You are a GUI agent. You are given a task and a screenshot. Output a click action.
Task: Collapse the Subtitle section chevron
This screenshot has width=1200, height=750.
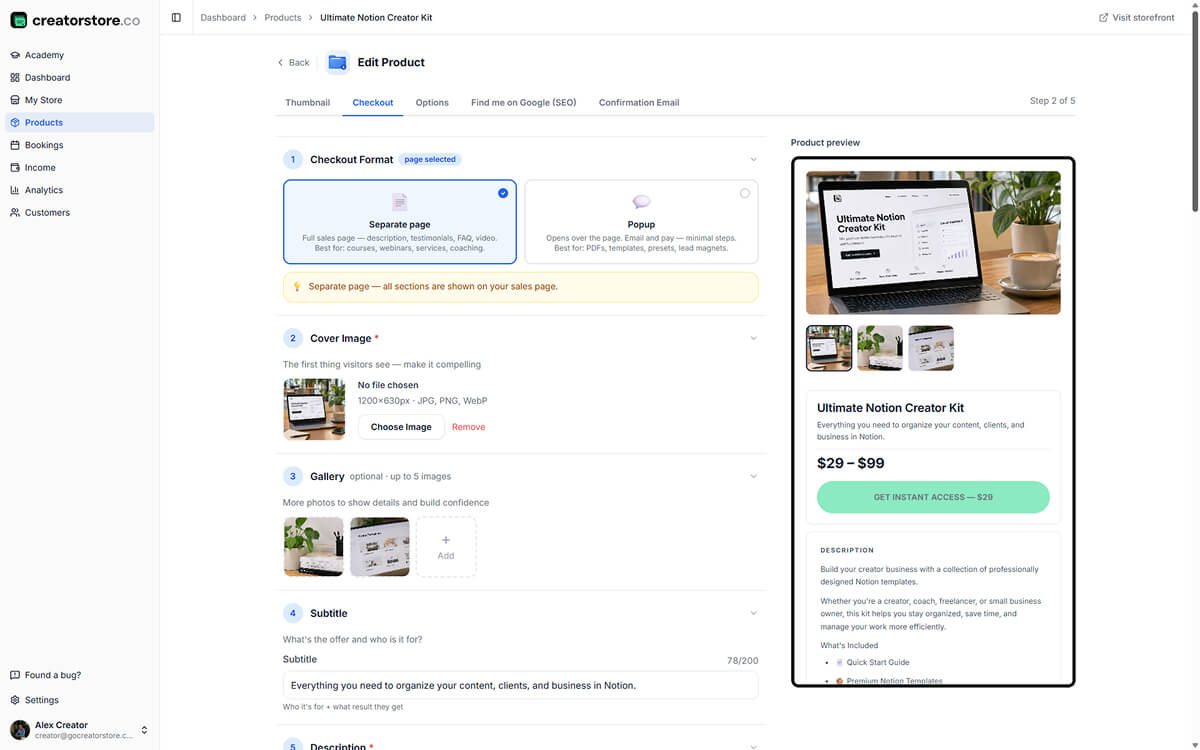753,613
